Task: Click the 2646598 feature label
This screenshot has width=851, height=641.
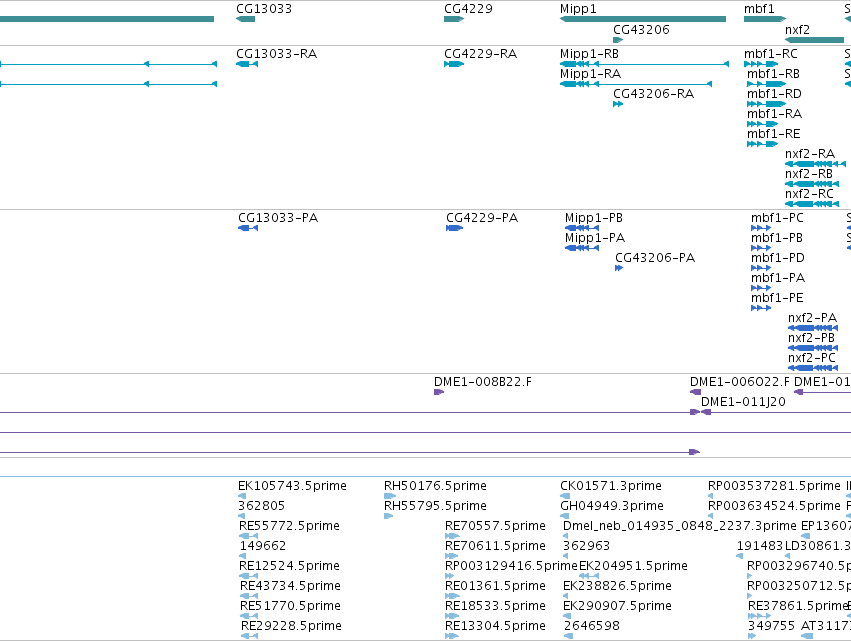Action: point(592,626)
